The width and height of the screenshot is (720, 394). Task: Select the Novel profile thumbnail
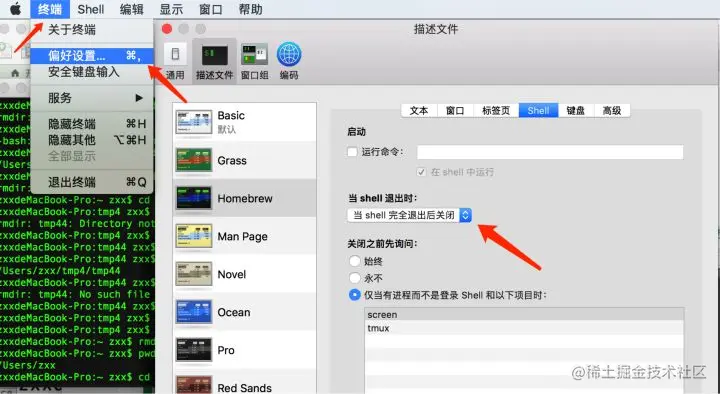pyautogui.click(x=194, y=274)
